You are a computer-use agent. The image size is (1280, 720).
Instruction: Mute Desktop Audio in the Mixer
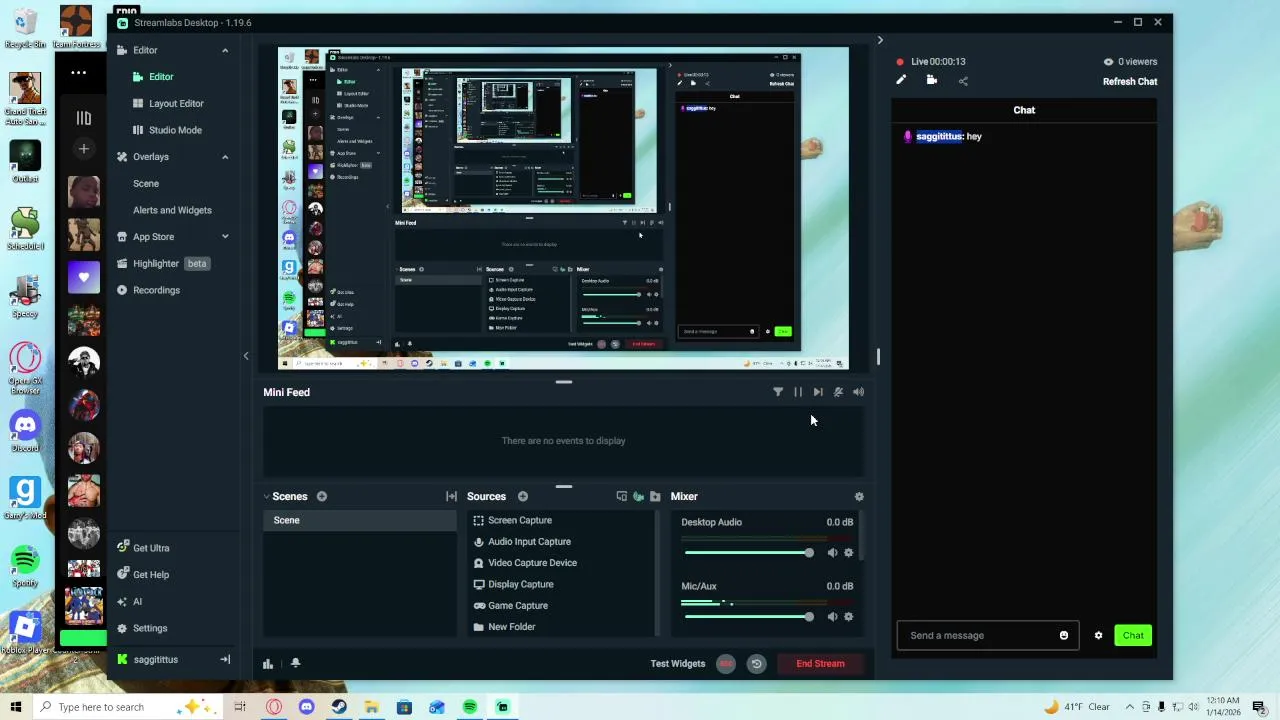(x=832, y=553)
